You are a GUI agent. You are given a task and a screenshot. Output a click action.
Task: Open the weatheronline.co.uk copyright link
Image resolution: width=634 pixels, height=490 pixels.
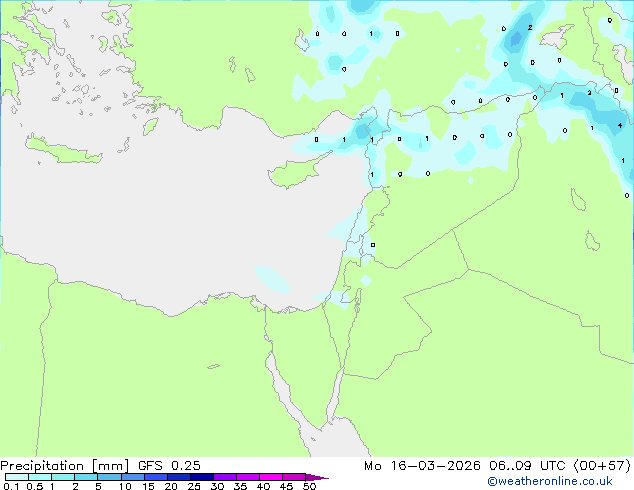point(550,481)
